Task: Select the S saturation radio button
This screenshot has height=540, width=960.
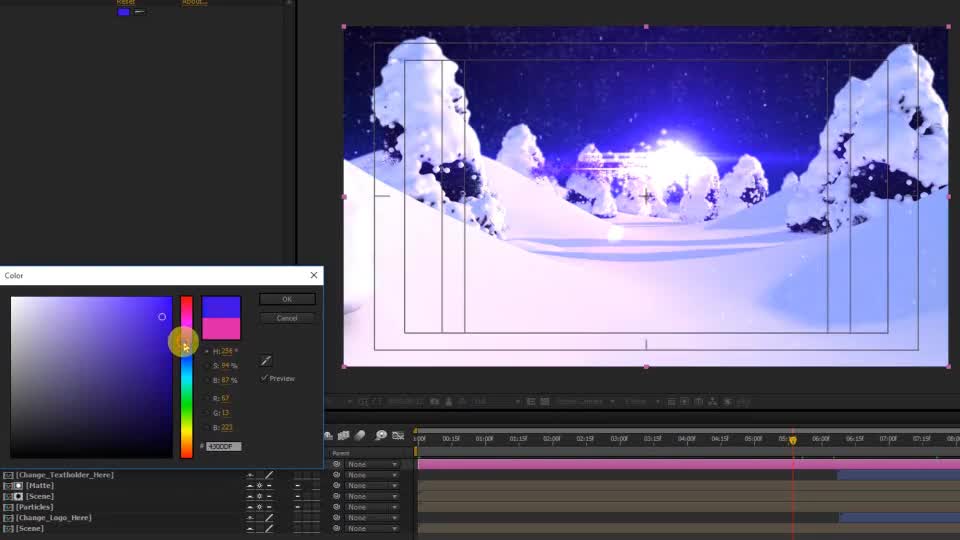Action: [x=206, y=366]
